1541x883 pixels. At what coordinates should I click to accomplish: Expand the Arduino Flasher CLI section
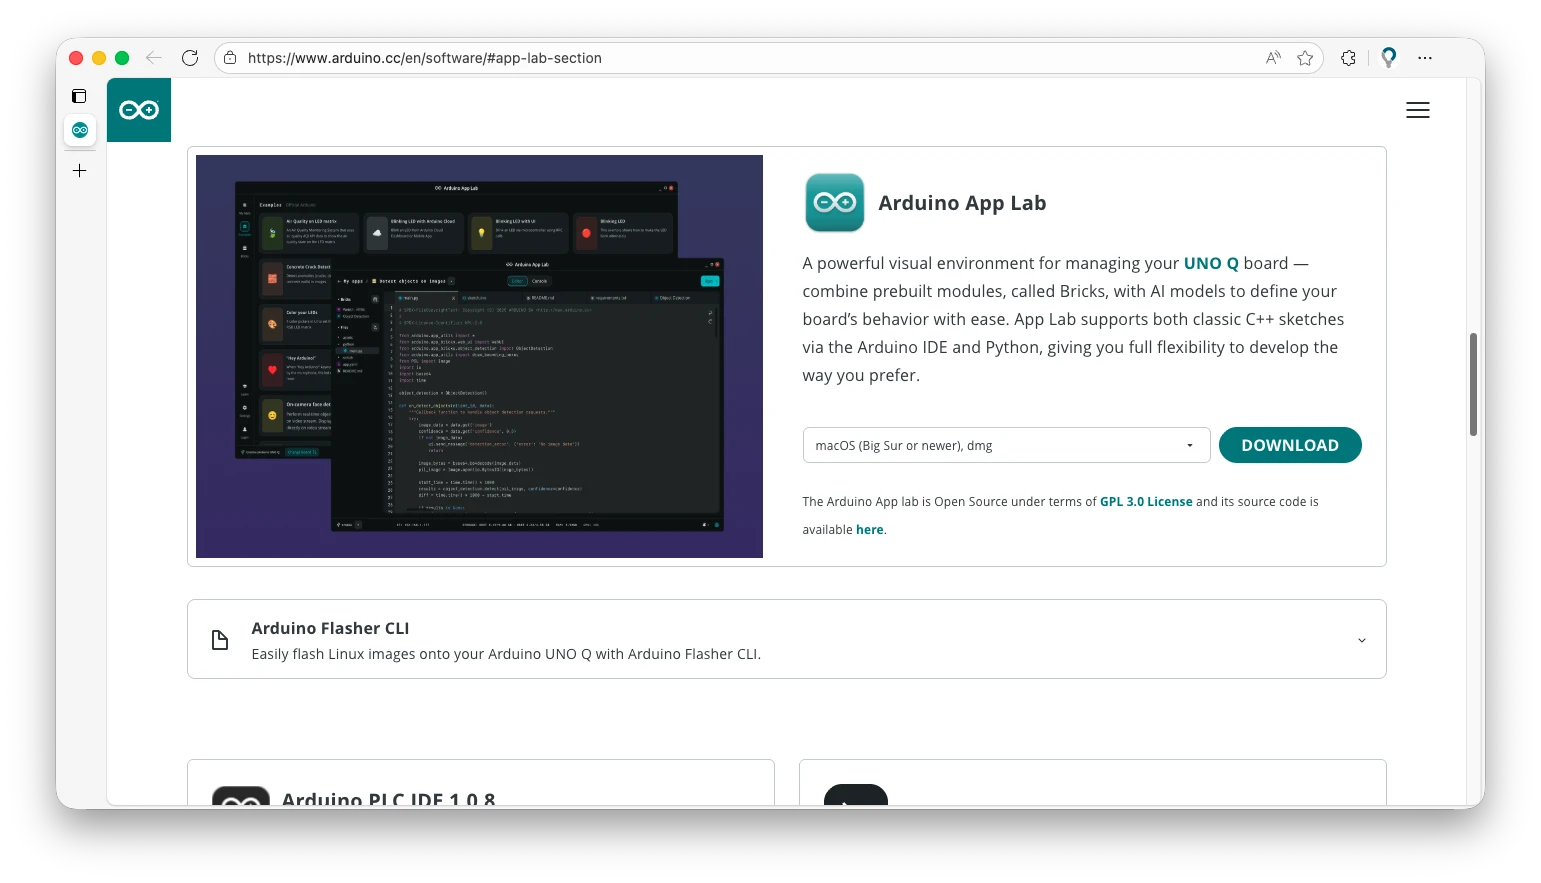pyautogui.click(x=1361, y=639)
